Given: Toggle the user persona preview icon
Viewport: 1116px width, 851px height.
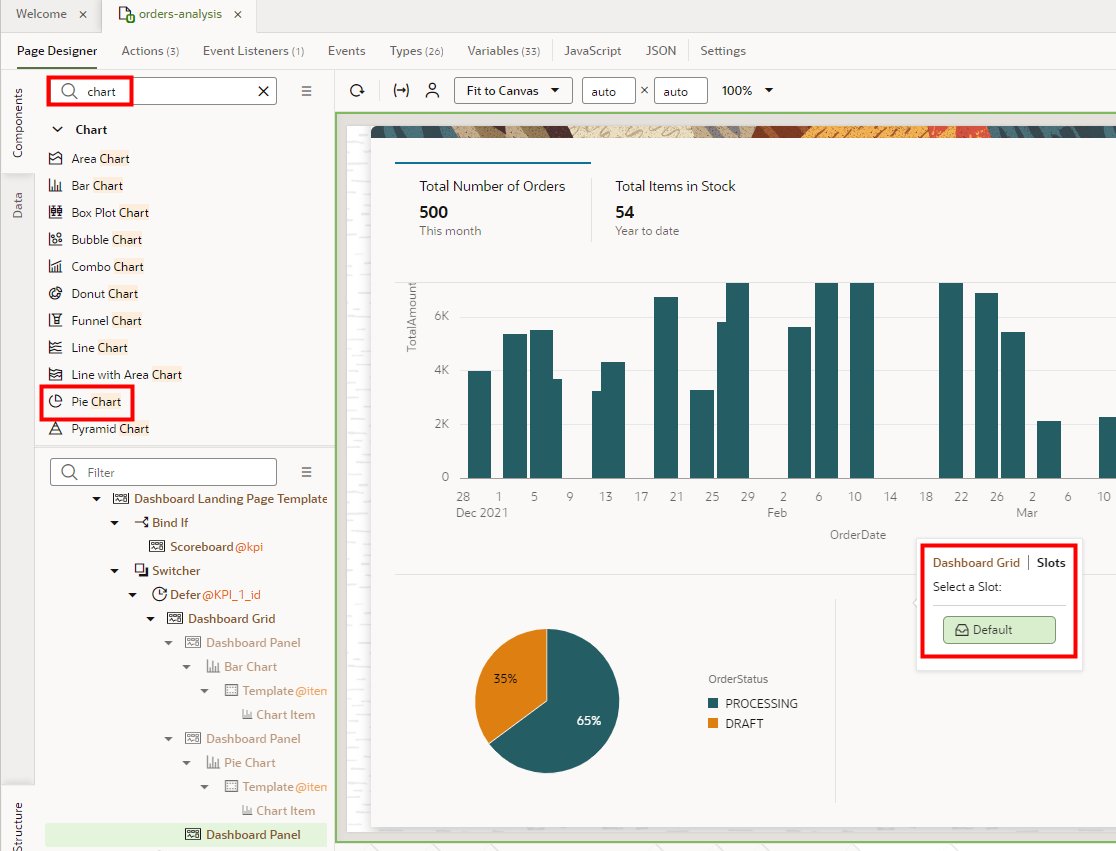Looking at the screenshot, I should point(432,90).
